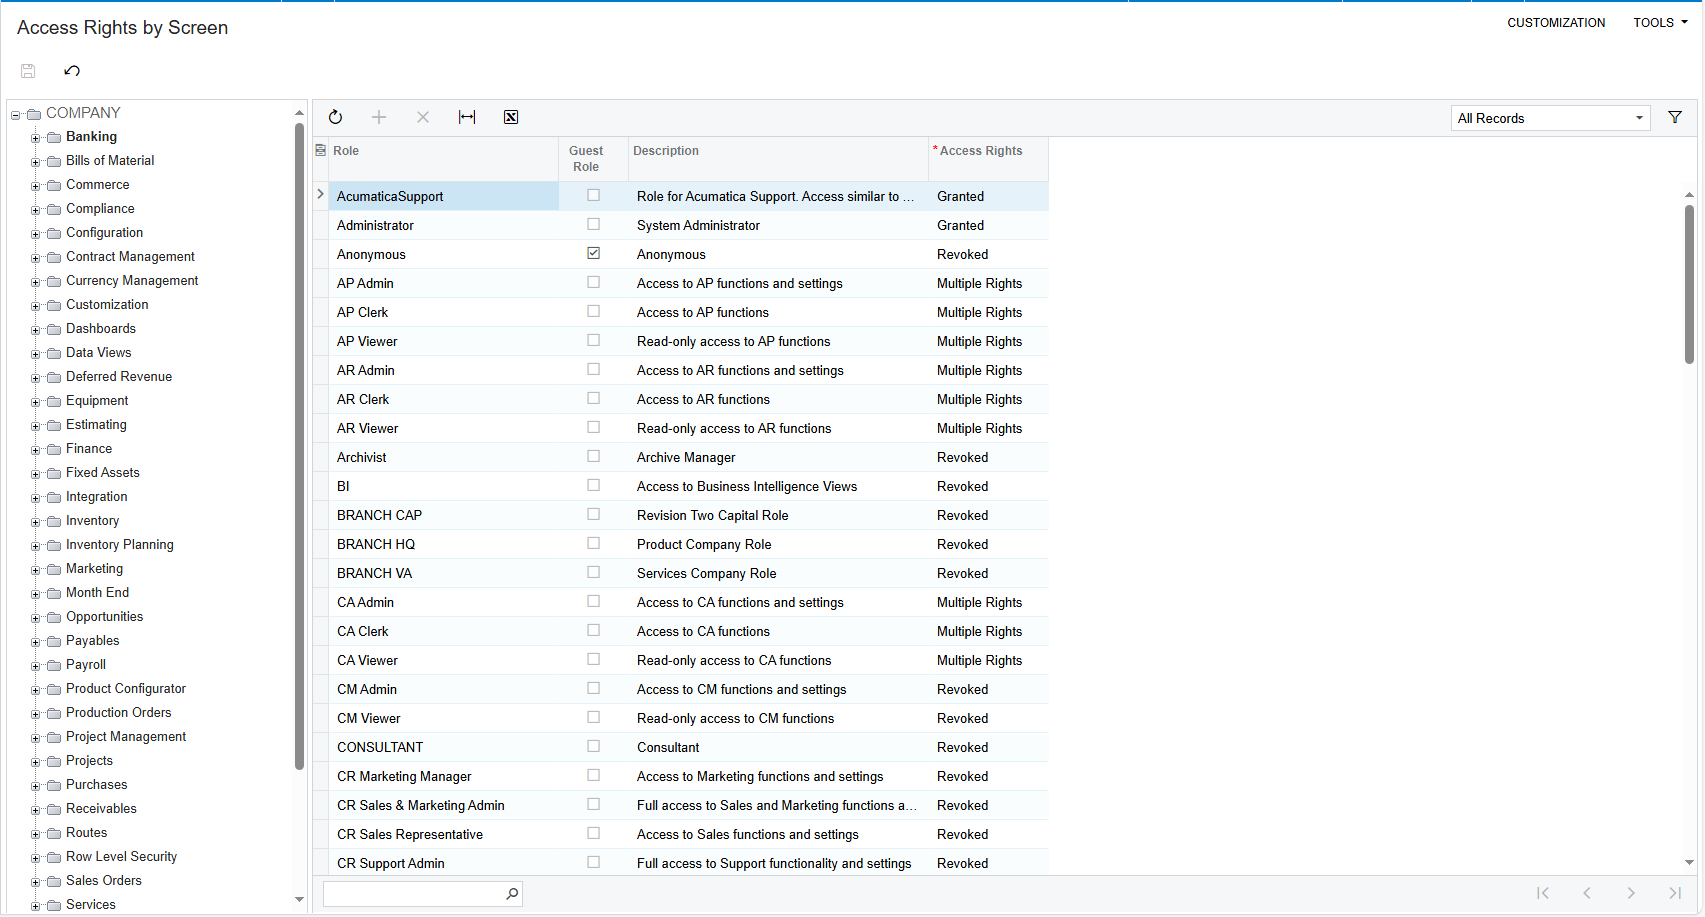This screenshot has height=917, width=1705.
Task: Click the row selector arrow for AcumaticaSupport
Action: click(x=320, y=195)
